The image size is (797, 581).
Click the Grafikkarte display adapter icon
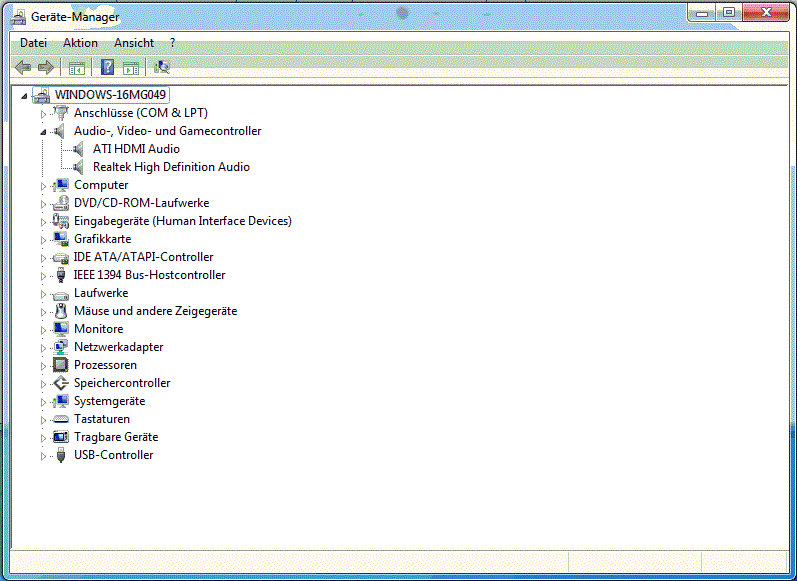point(61,239)
